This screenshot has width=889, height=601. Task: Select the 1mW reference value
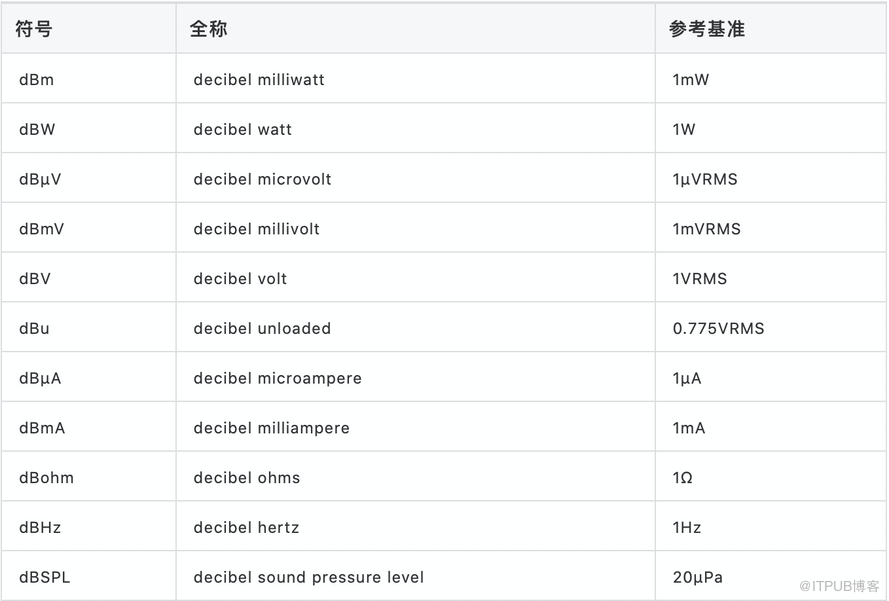690,79
